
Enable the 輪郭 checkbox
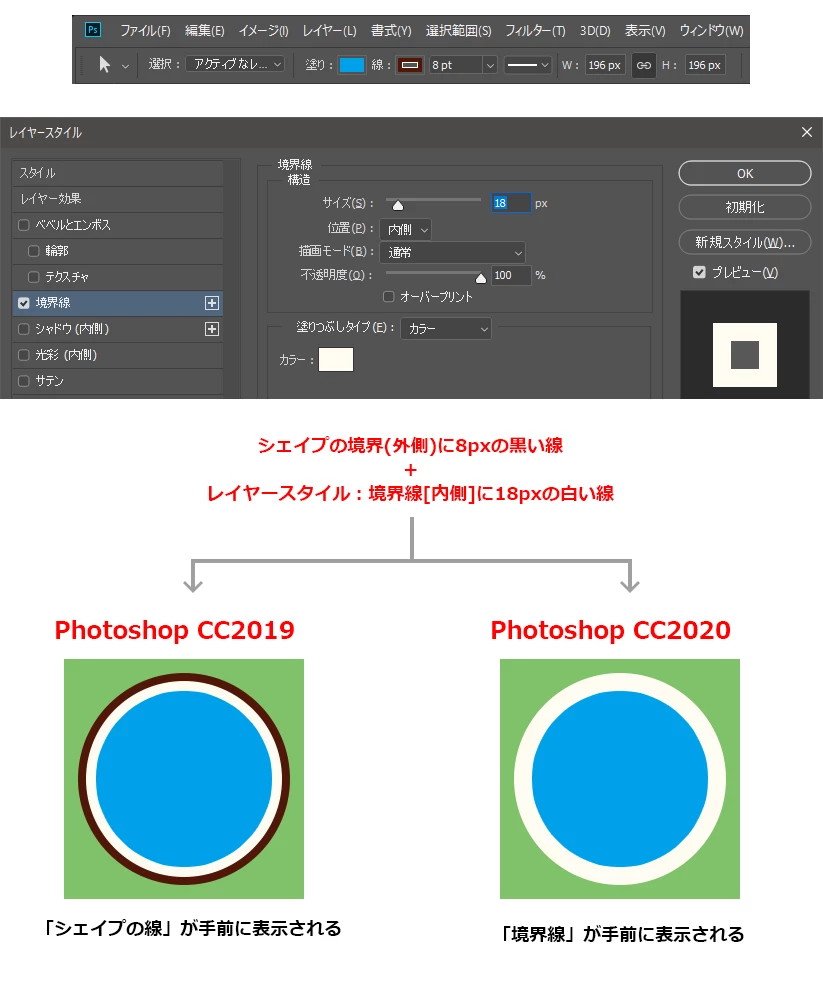(34, 251)
